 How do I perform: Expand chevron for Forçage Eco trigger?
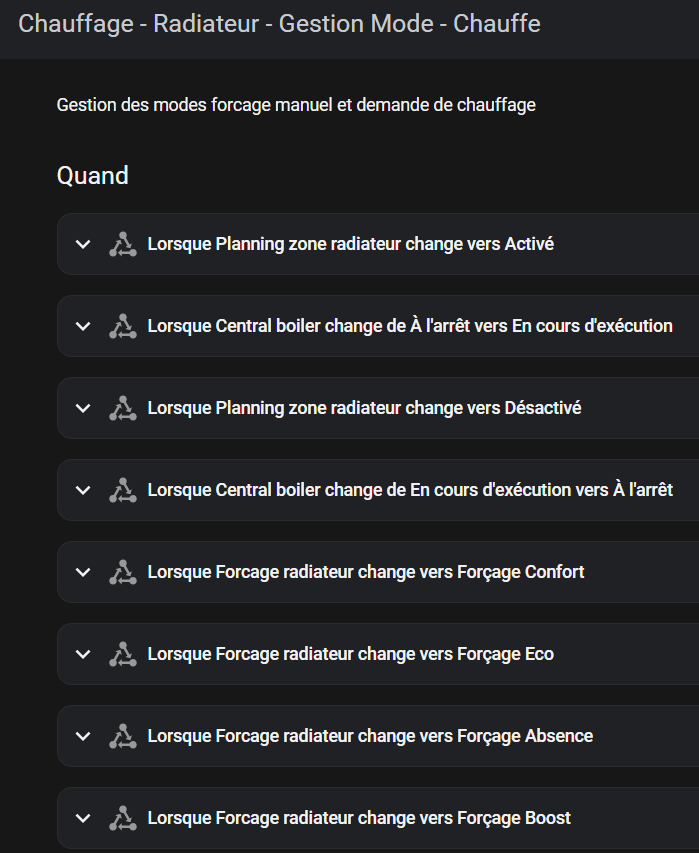click(x=83, y=654)
